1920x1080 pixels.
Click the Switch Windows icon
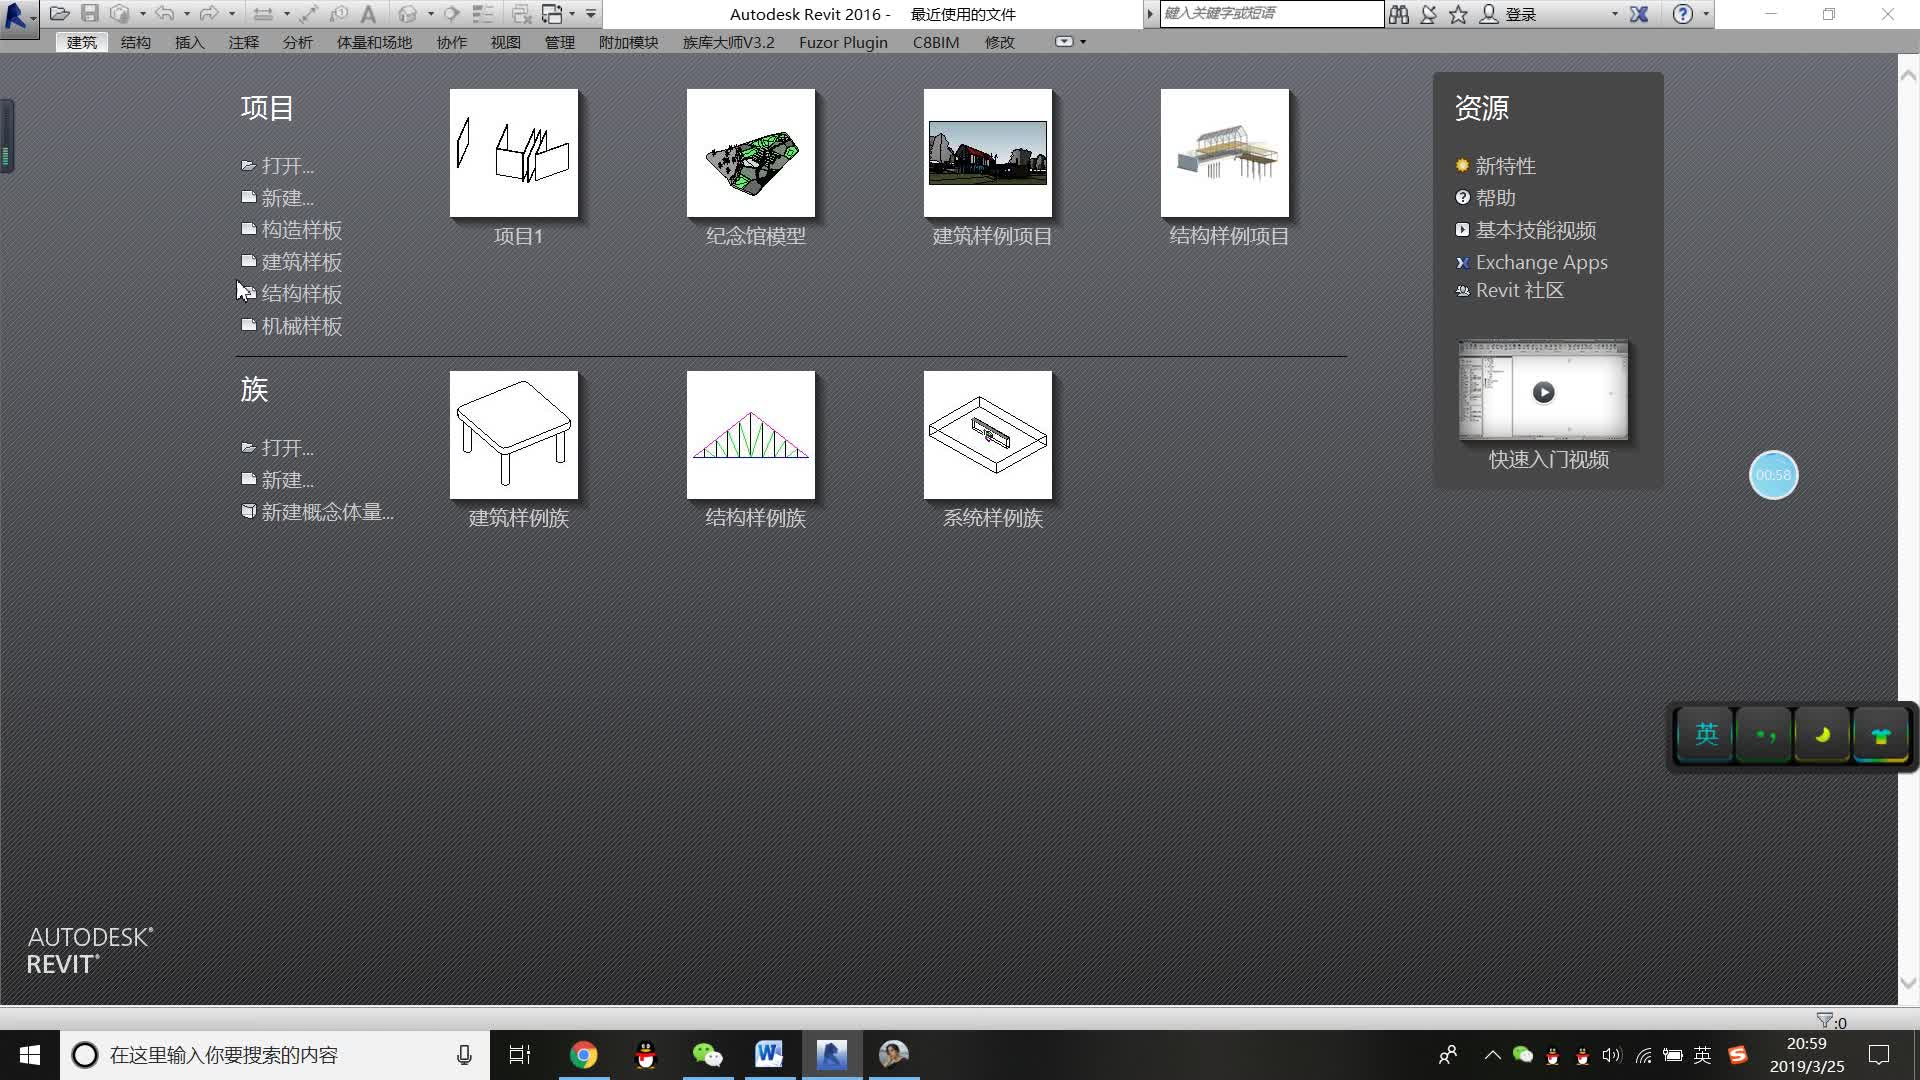click(x=553, y=14)
